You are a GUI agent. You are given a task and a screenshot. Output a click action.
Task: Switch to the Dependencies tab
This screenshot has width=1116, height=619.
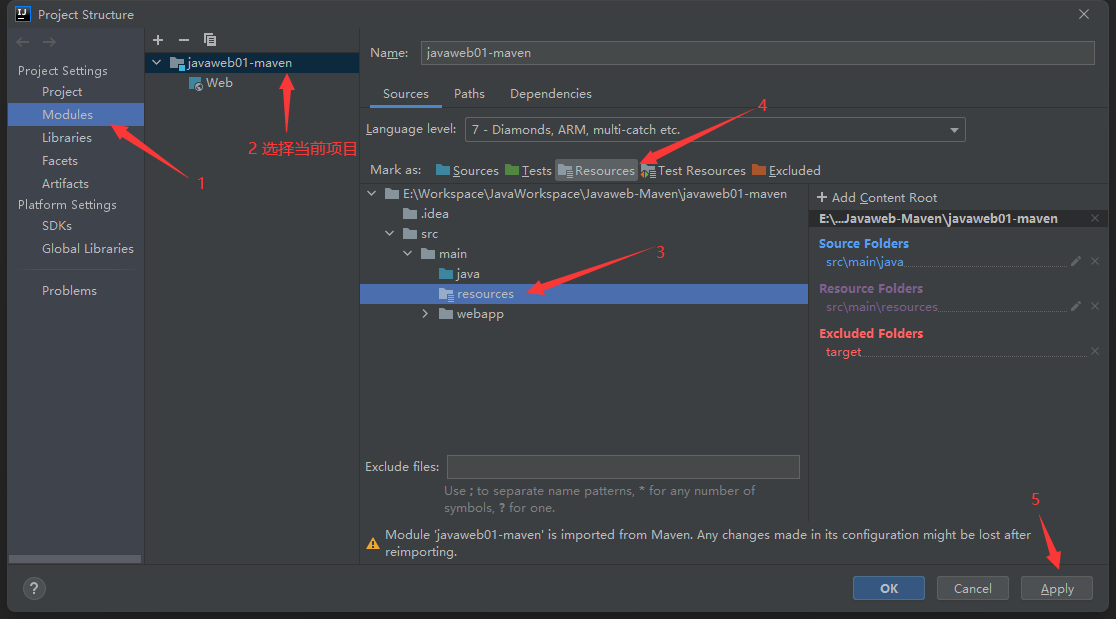[x=551, y=94]
